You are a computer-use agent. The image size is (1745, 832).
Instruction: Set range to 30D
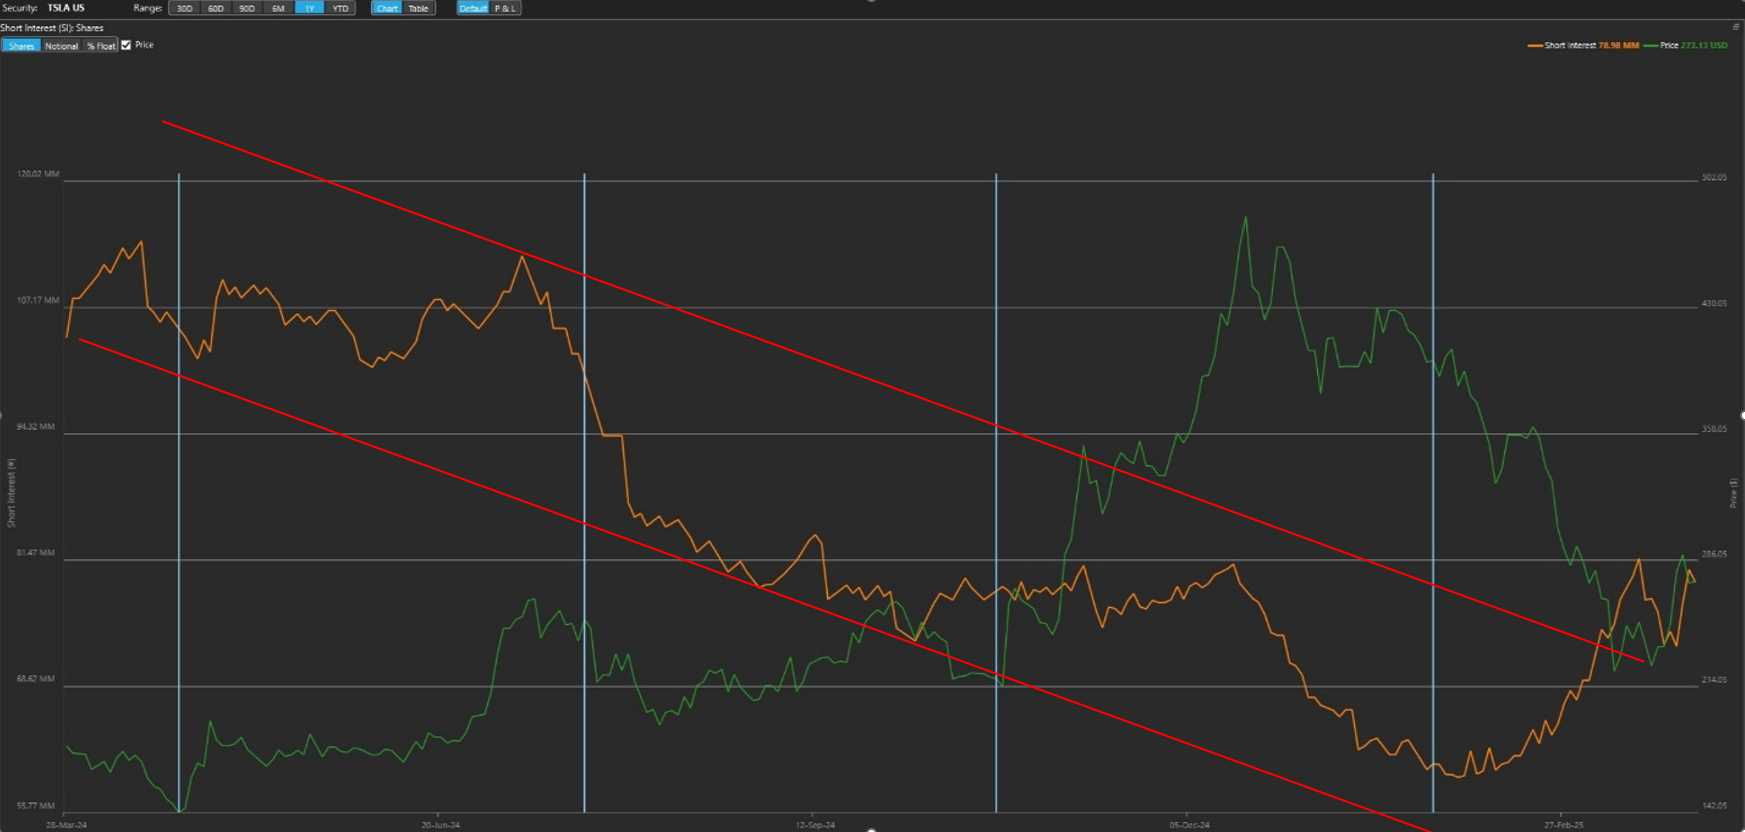(x=184, y=8)
